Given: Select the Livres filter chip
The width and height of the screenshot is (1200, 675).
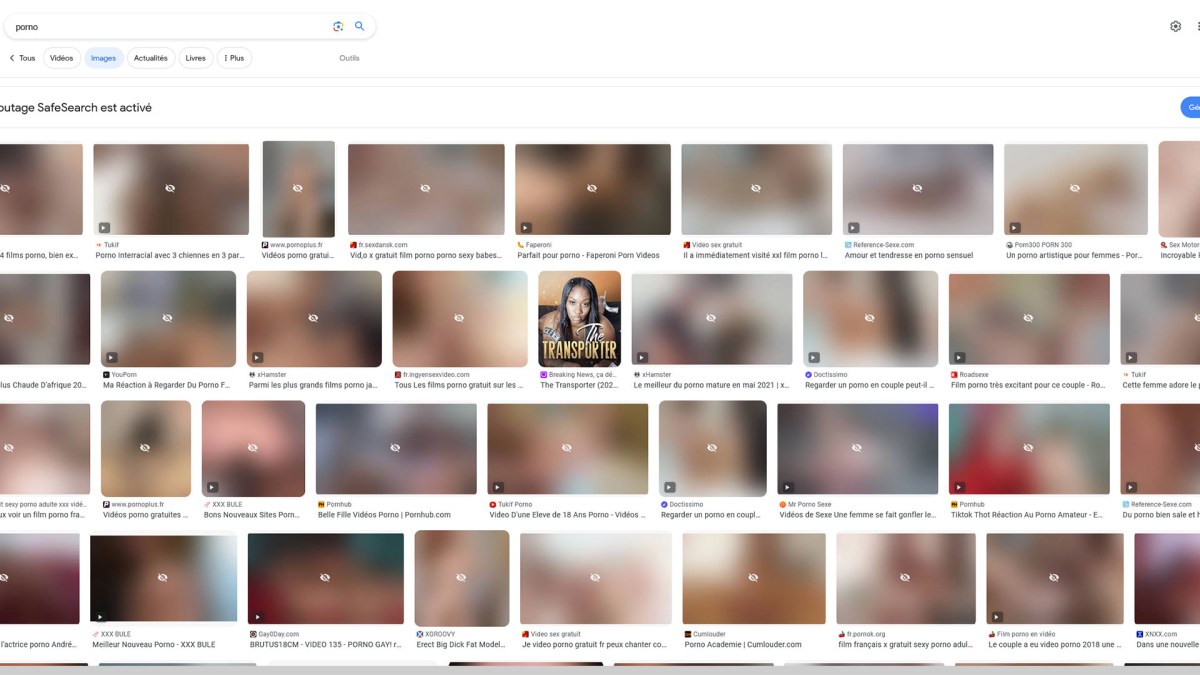Looking at the screenshot, I should click(196, 58).
